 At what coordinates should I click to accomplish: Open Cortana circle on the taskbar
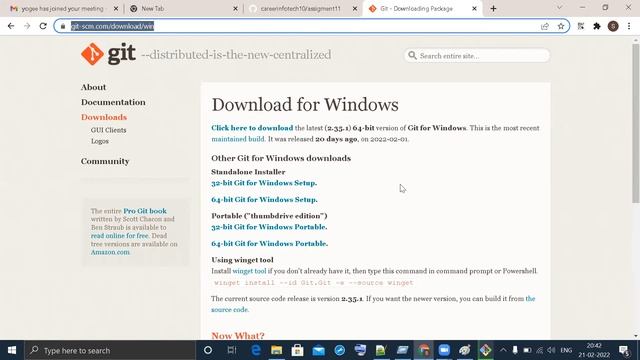208,350
